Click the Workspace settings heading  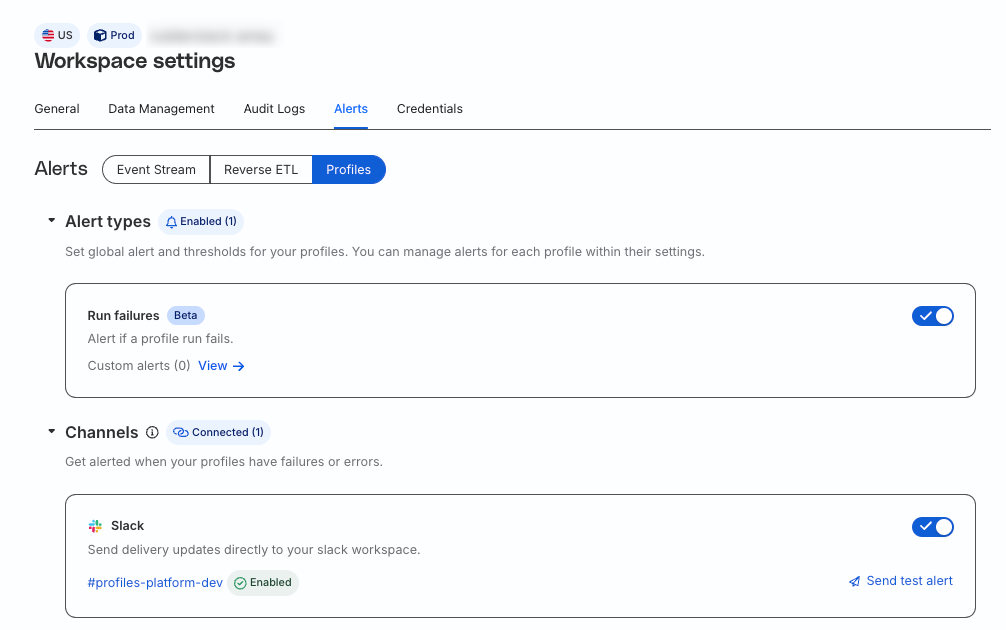135,61
